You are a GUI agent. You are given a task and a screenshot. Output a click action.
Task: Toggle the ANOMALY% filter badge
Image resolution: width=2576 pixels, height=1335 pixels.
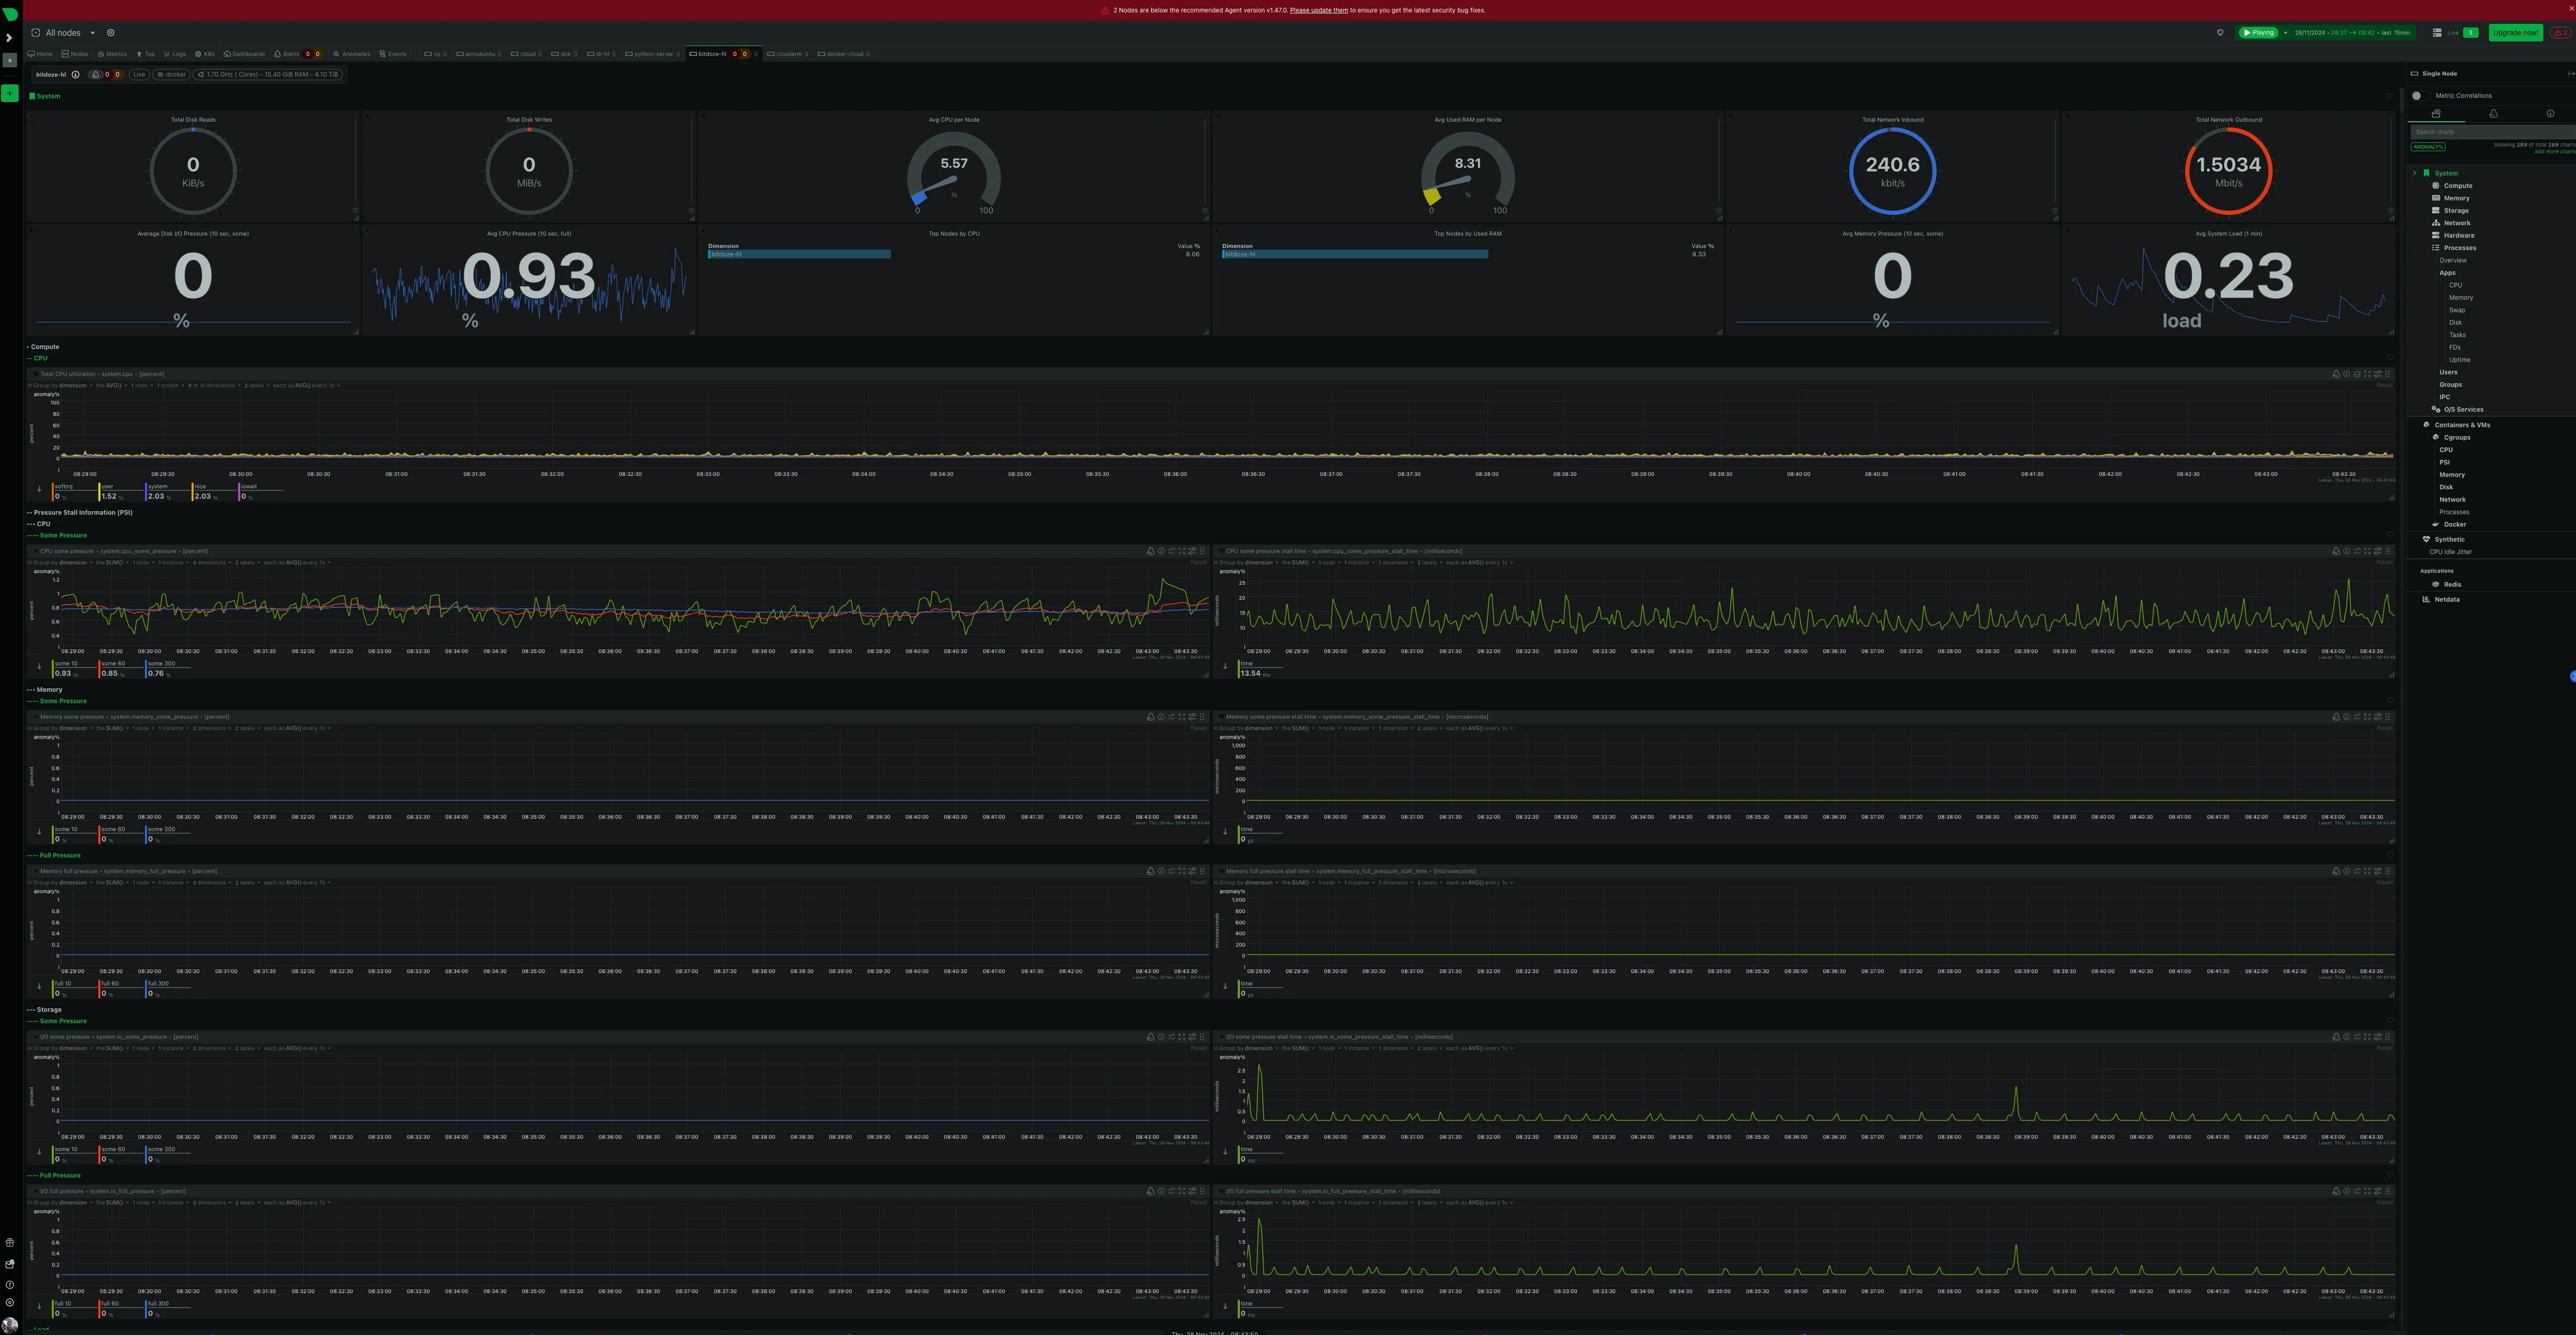(2428, 147)
